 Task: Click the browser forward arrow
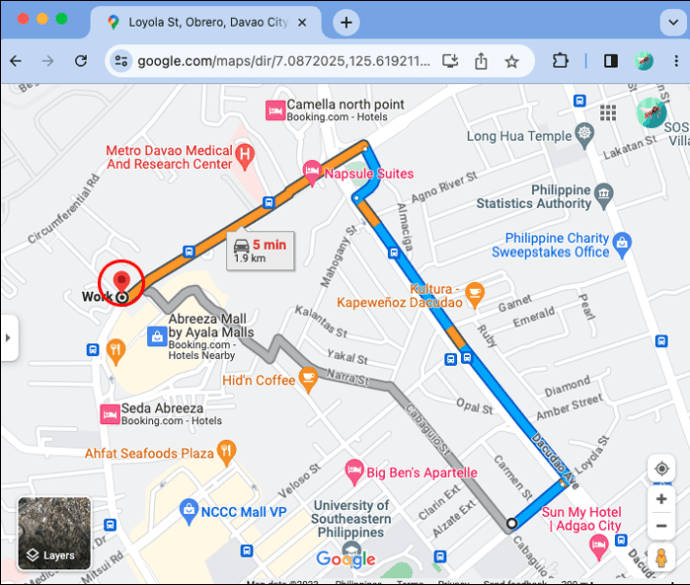point(48,61)
